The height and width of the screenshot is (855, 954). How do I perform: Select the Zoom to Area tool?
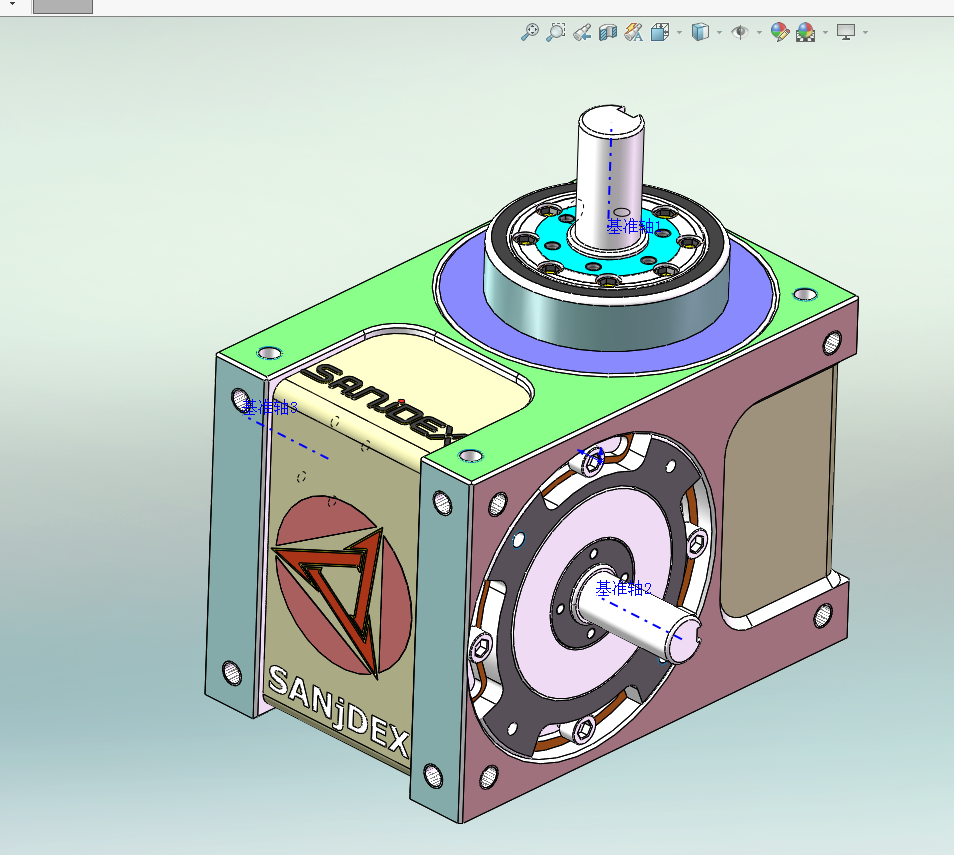(555, 32)
